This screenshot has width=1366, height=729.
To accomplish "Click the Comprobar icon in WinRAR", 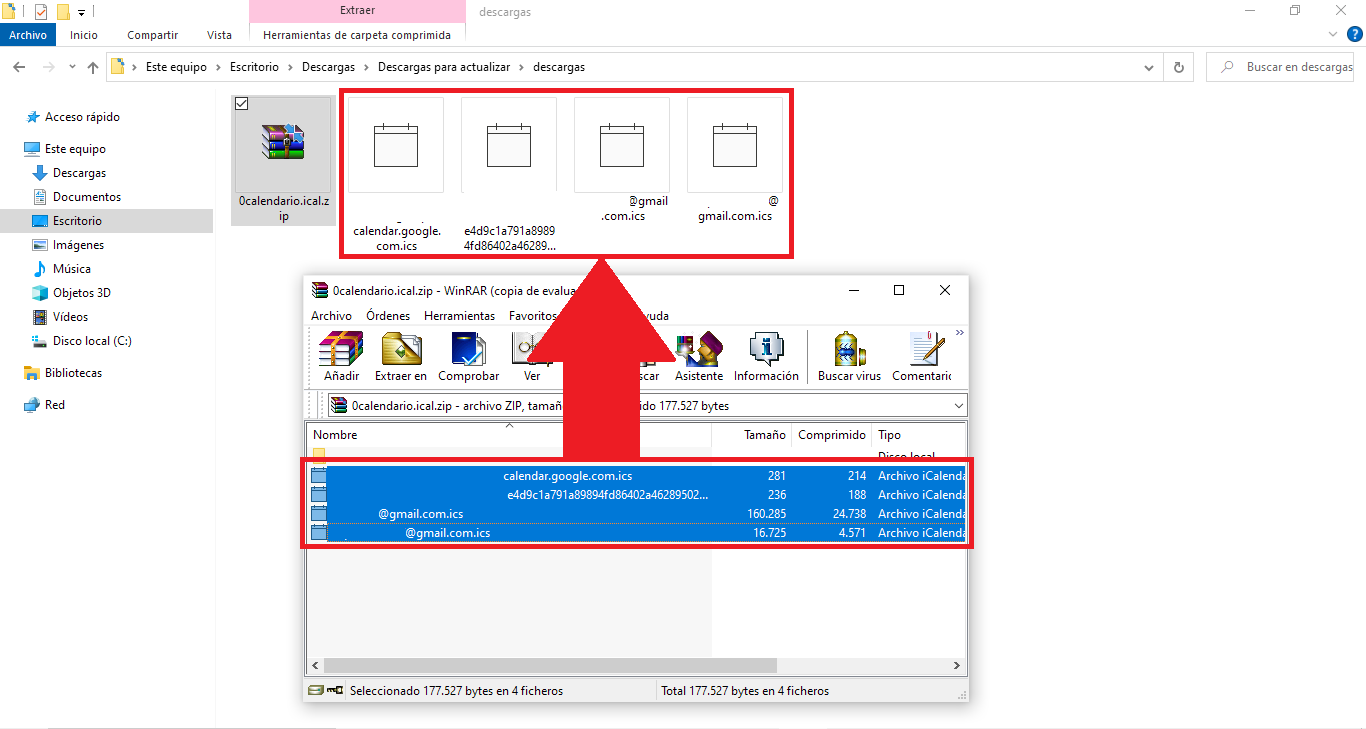I will click(x=468, y=357).
